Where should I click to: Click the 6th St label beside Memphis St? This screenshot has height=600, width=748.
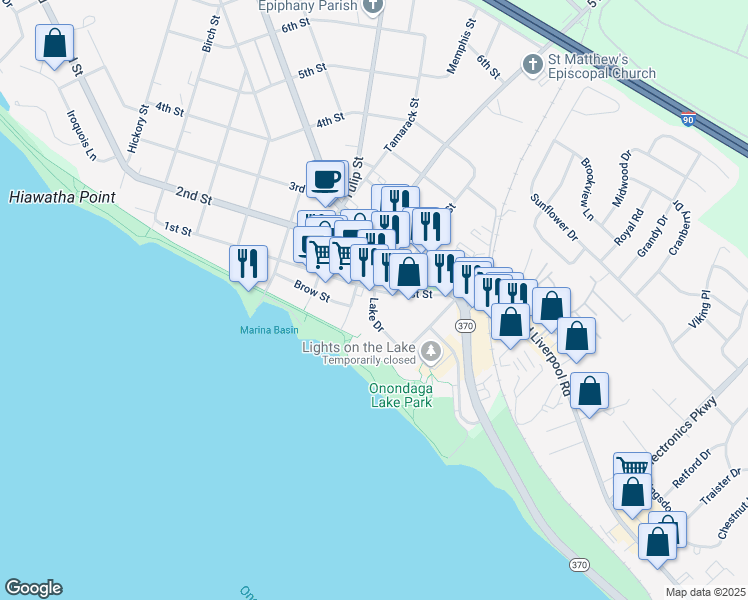click(x=488, y=67)
